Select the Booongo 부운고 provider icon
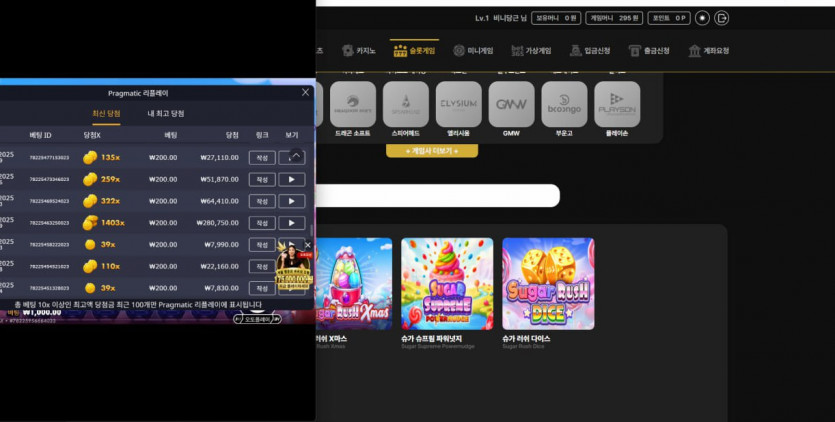This screenshot has width=835, height=422. [564, 104]
